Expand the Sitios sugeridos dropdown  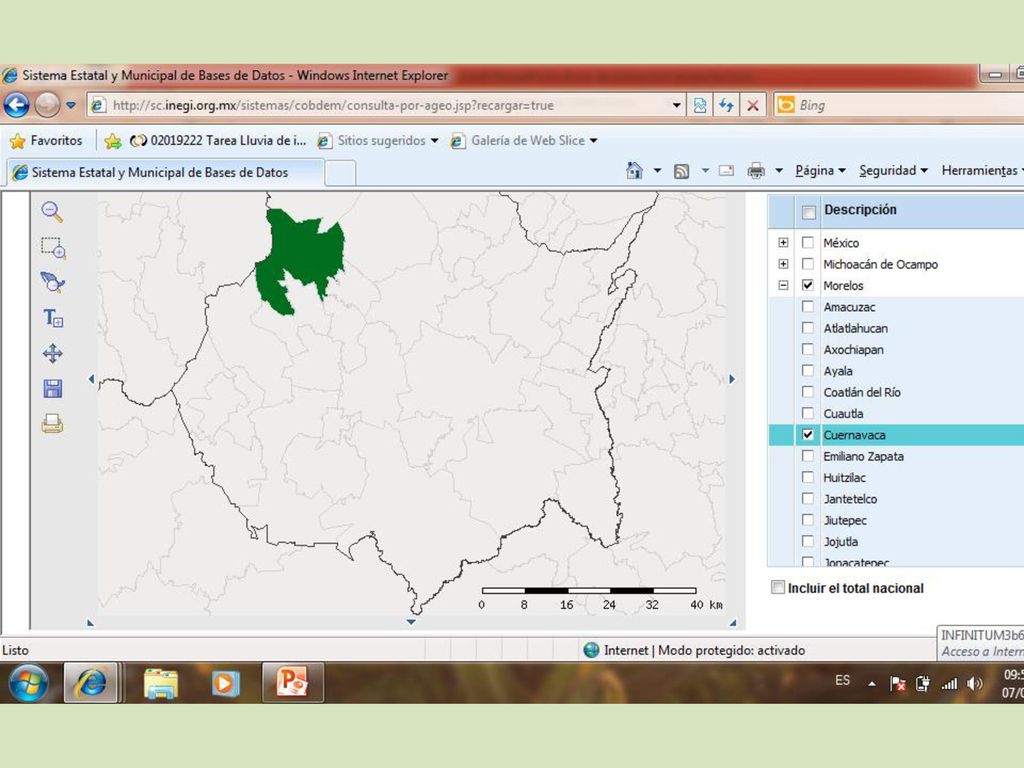[434, 140]
